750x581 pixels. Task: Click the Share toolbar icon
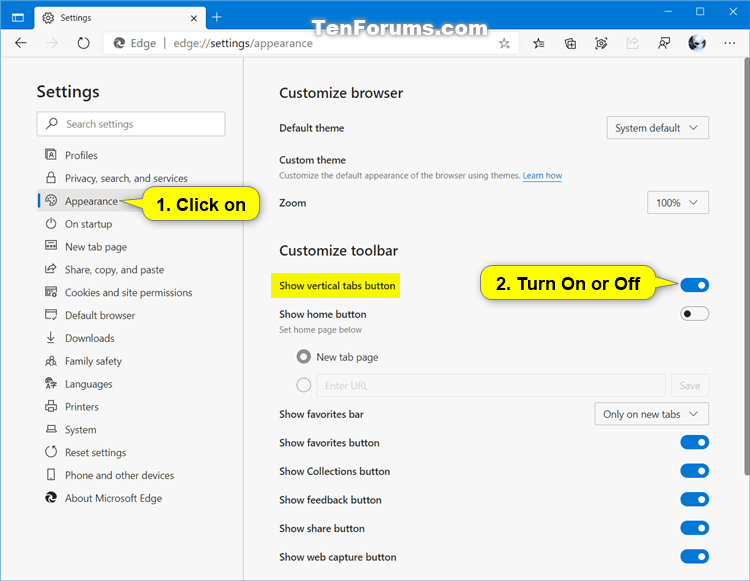tap(632, 44)
